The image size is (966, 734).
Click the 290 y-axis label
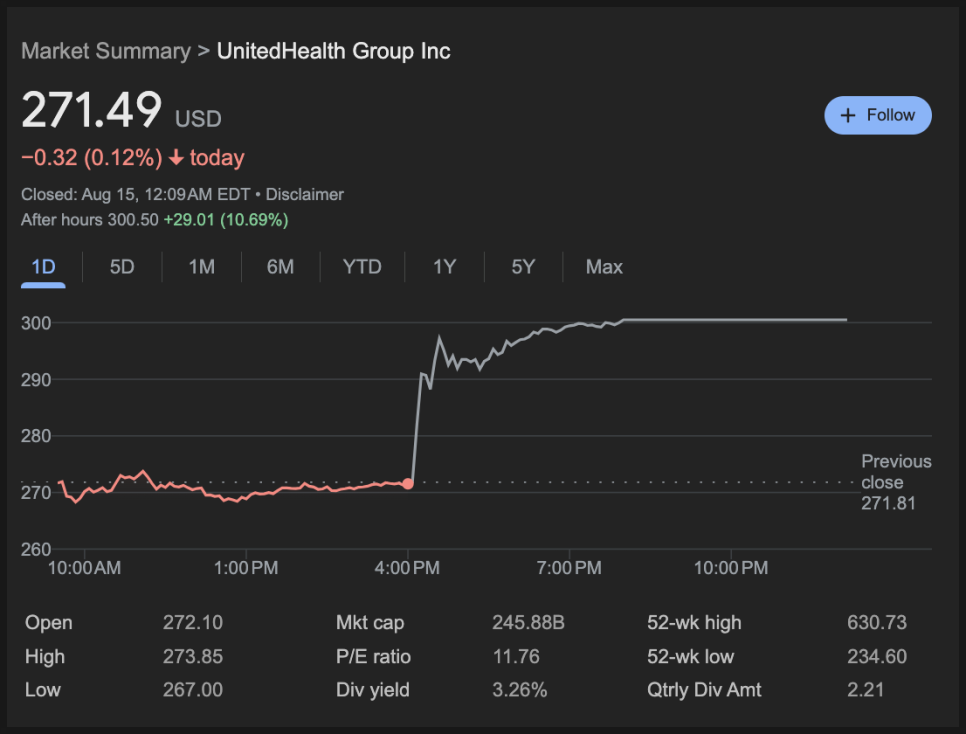(36, 380)
